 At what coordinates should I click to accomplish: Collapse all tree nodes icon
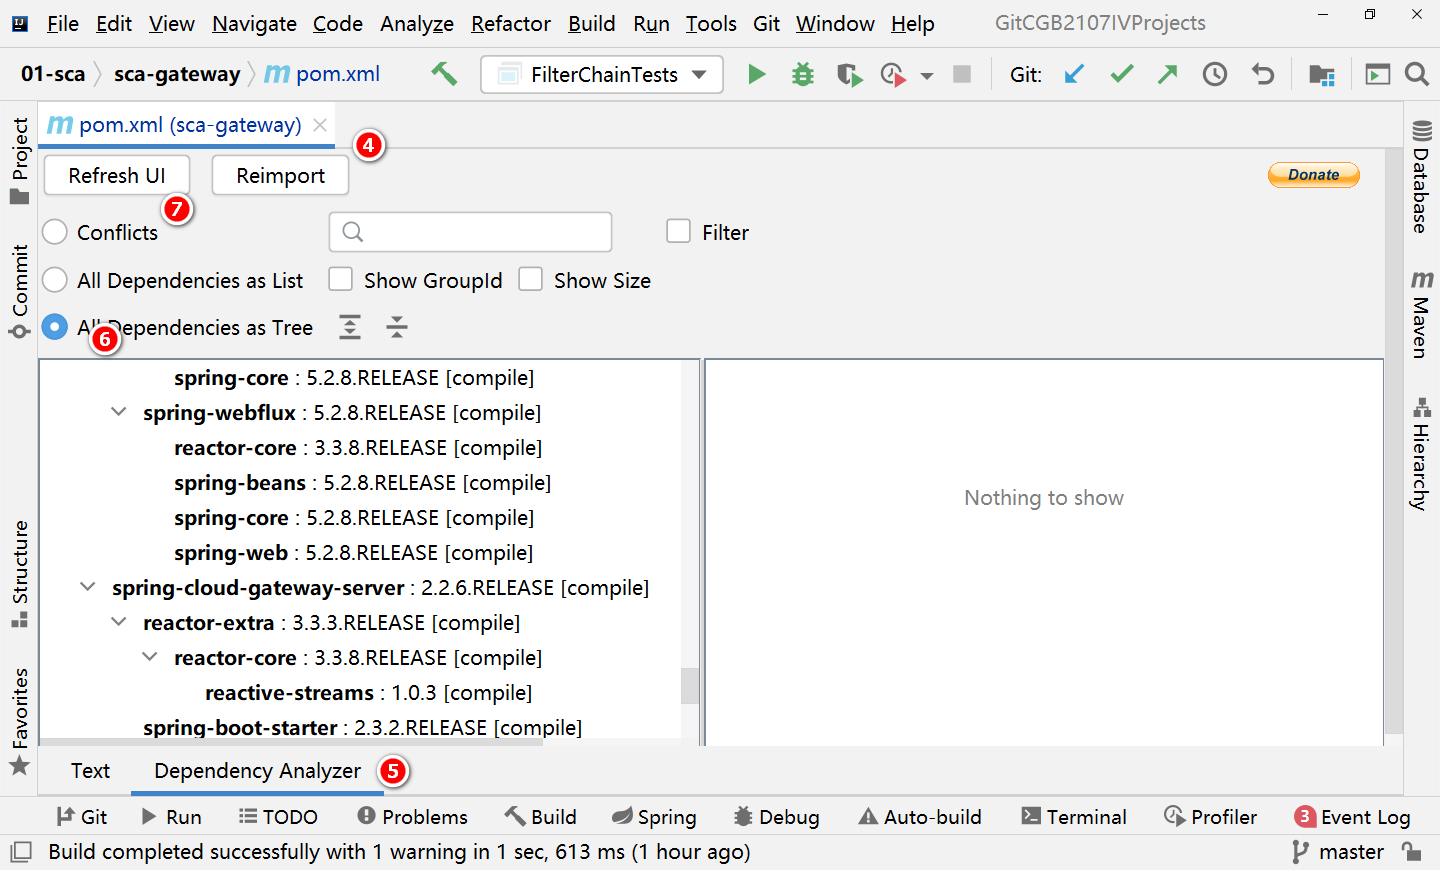397,327
